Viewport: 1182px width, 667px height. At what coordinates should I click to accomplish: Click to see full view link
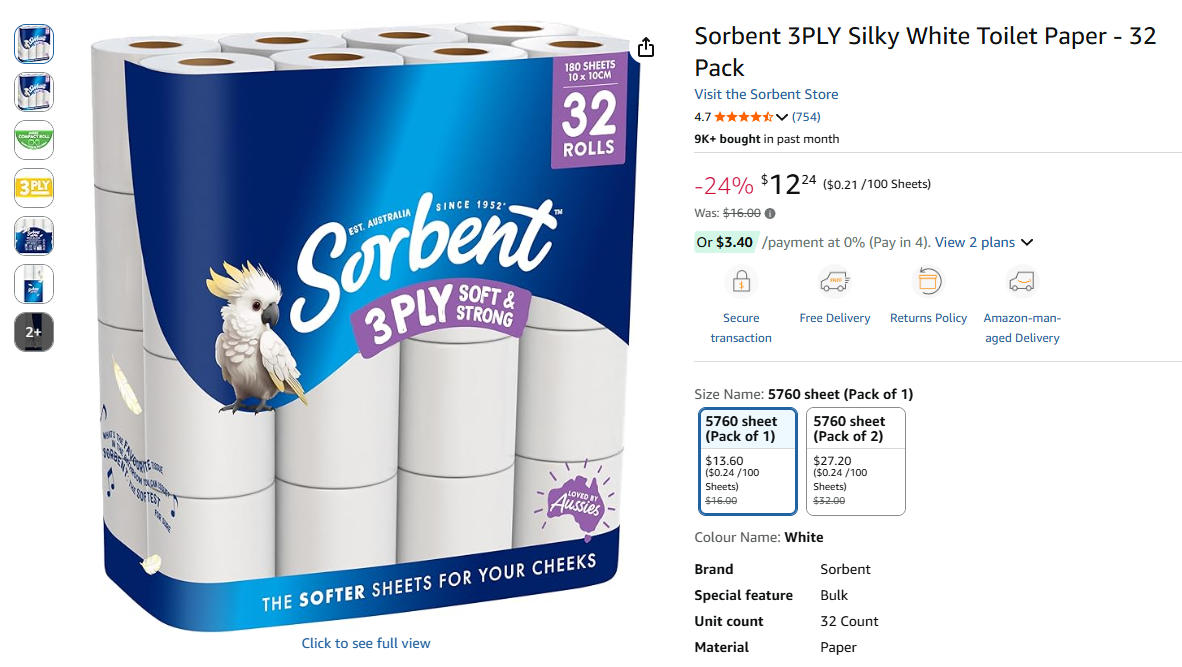(x=366, y=643)
